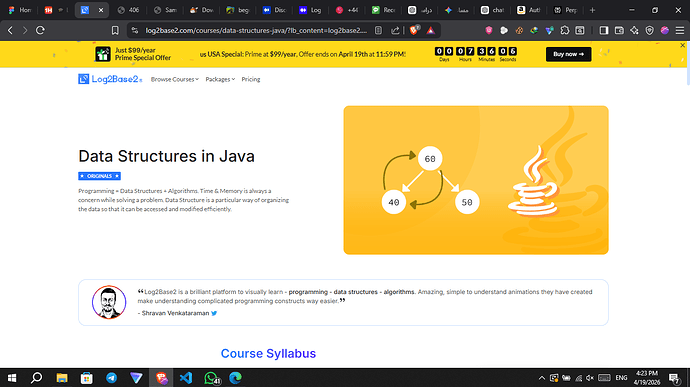Open Telegram from the taskbar
This screenshot has height=387, width=690.
click(111, 378)
